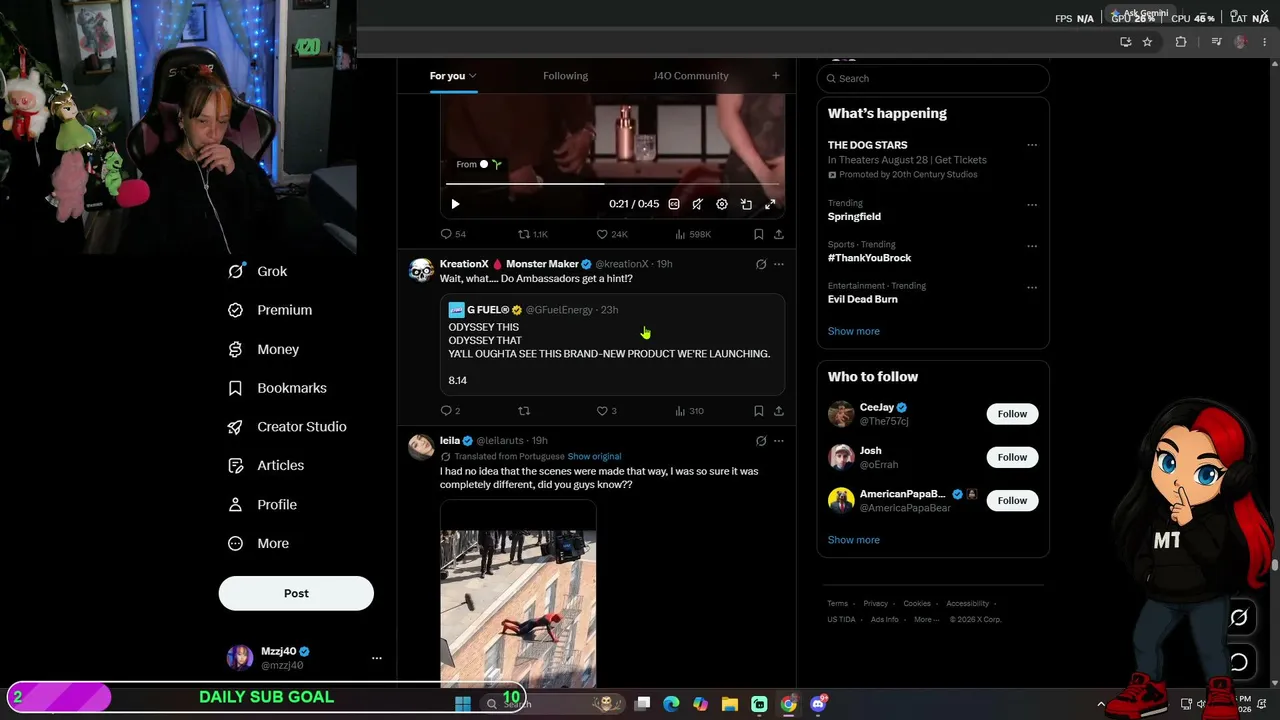Image resolution: width=1280 pixels, height=720 pixels.
Task: Click Show original translation link
Action: (594, 457)
